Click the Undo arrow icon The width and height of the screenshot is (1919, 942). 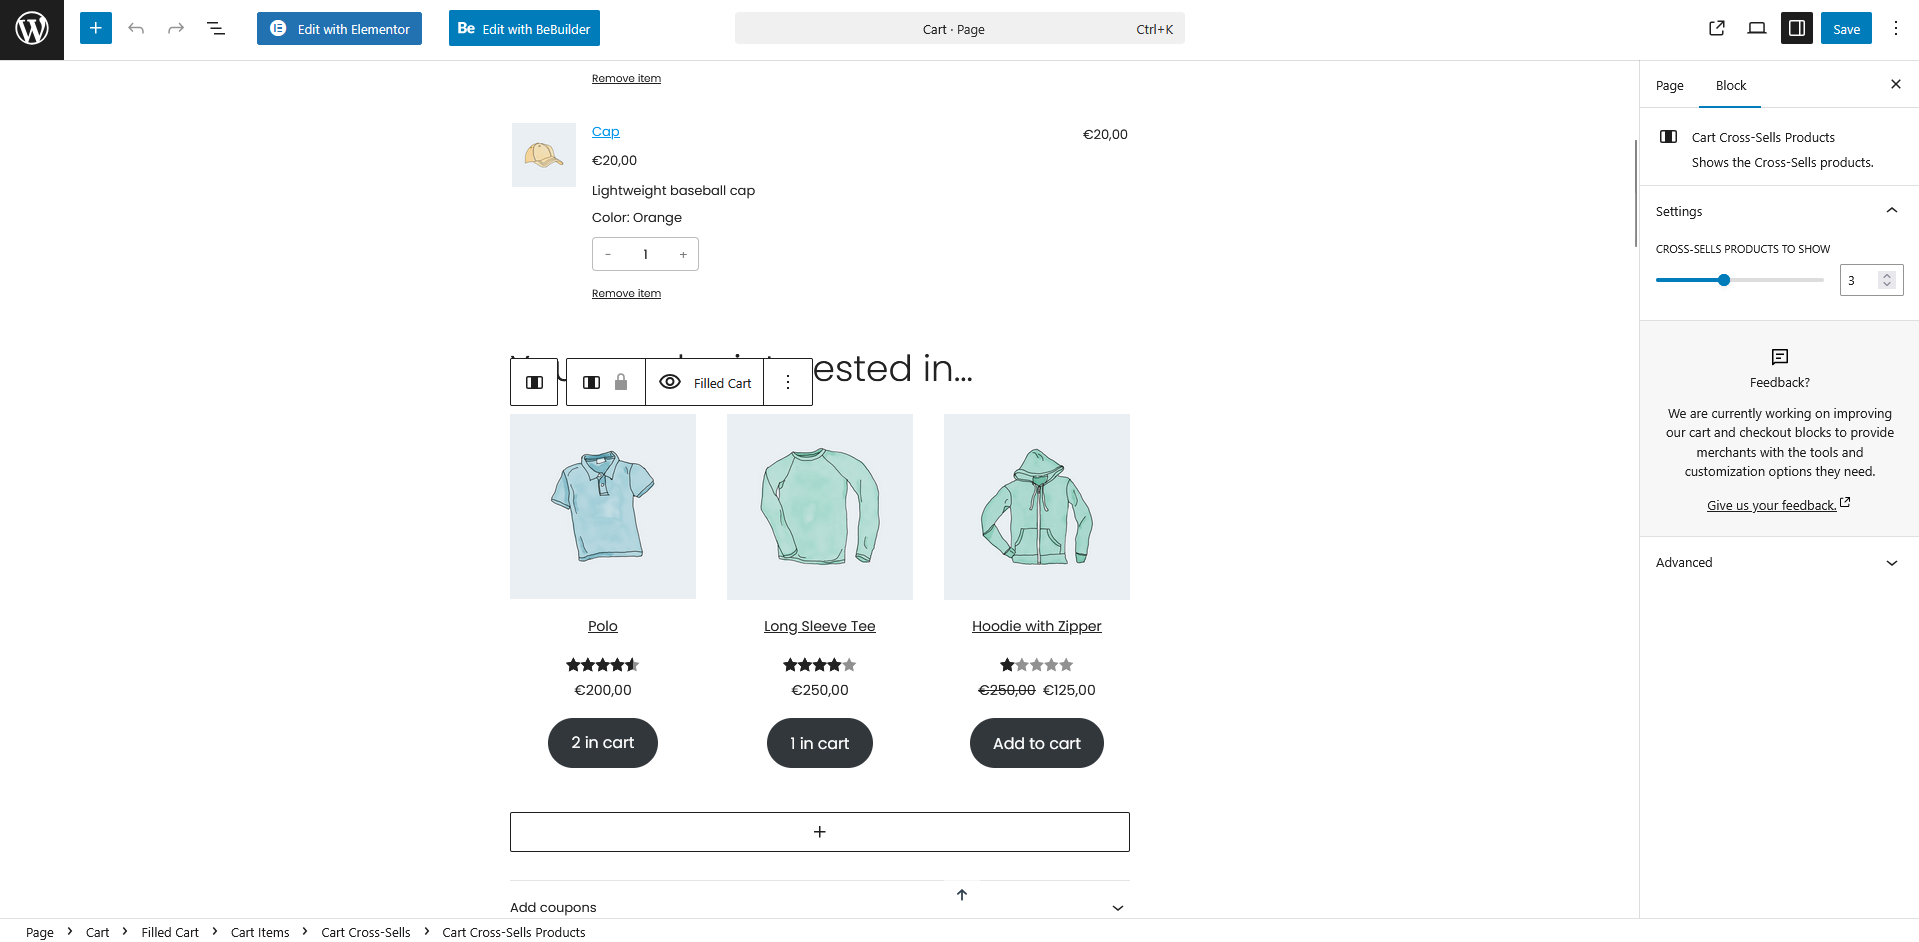pos(136,29)
